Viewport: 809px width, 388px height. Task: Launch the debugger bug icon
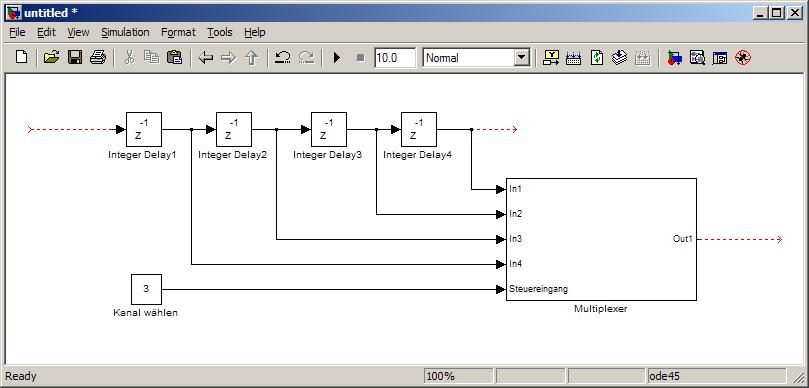tap(743, 58)
